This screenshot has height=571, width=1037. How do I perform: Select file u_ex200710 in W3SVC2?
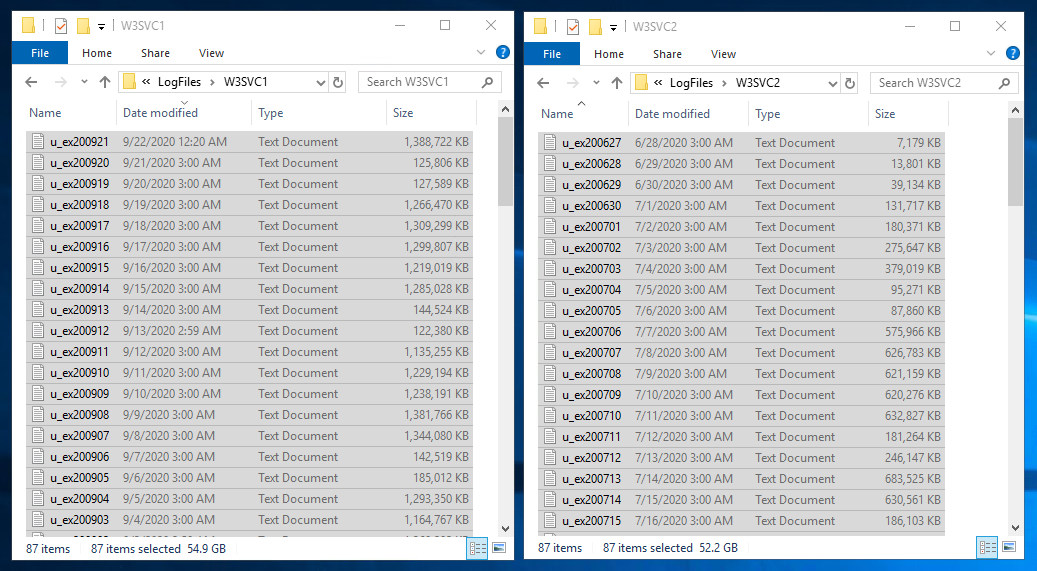point(741,416)
